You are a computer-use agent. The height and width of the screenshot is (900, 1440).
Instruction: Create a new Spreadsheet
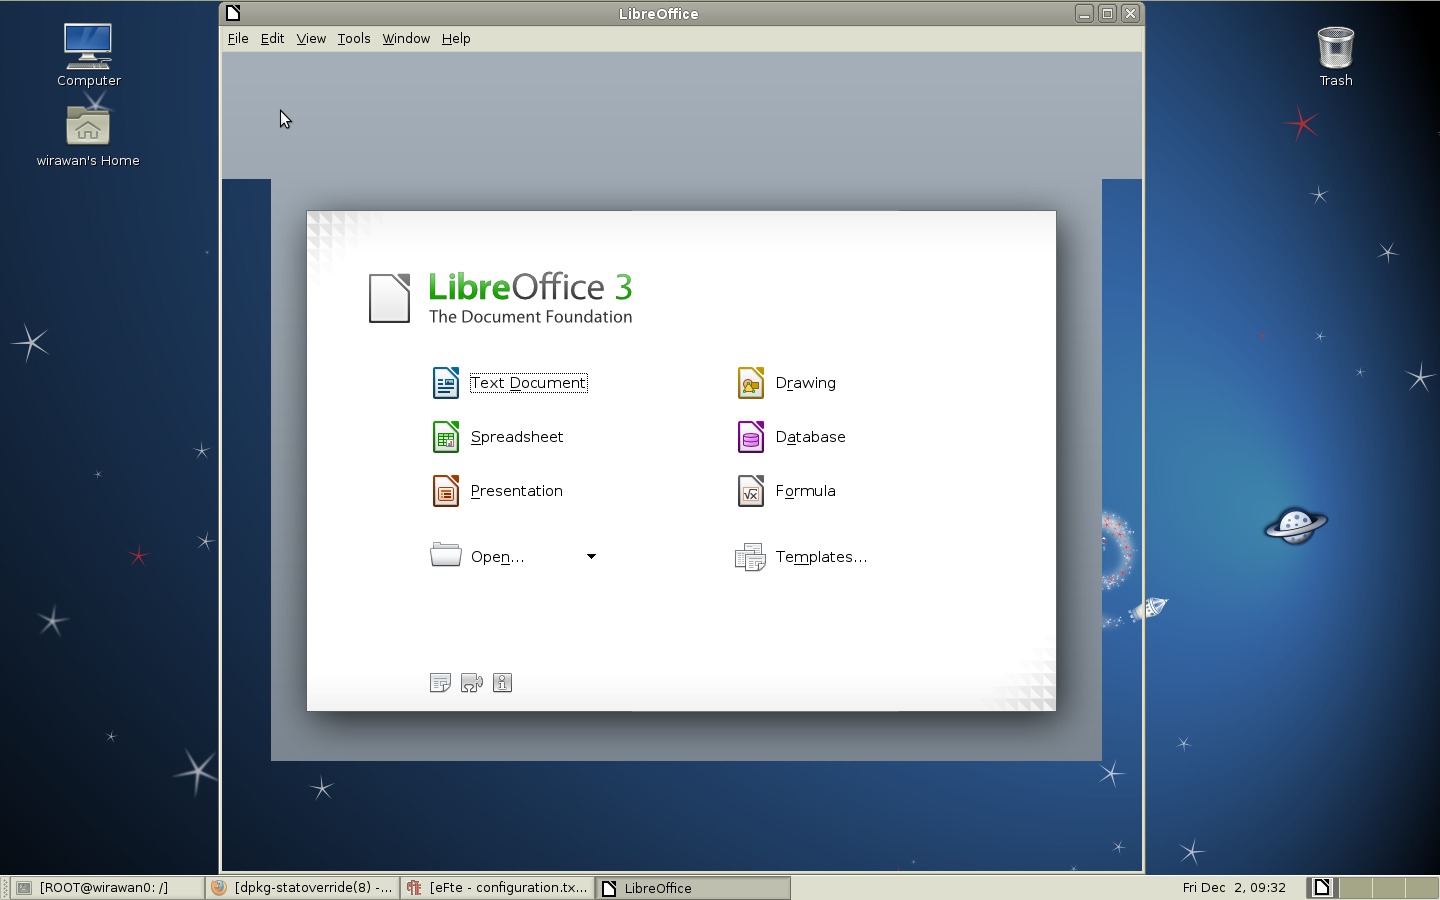click(498, 437)
